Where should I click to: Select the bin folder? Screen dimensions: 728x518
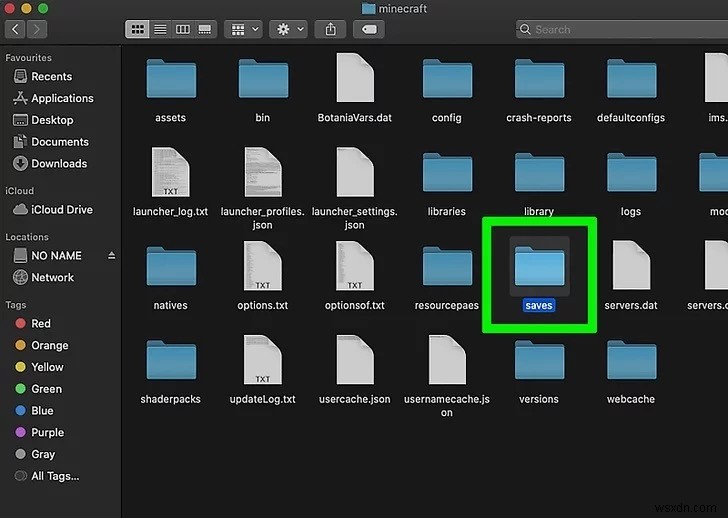(263, 79)
